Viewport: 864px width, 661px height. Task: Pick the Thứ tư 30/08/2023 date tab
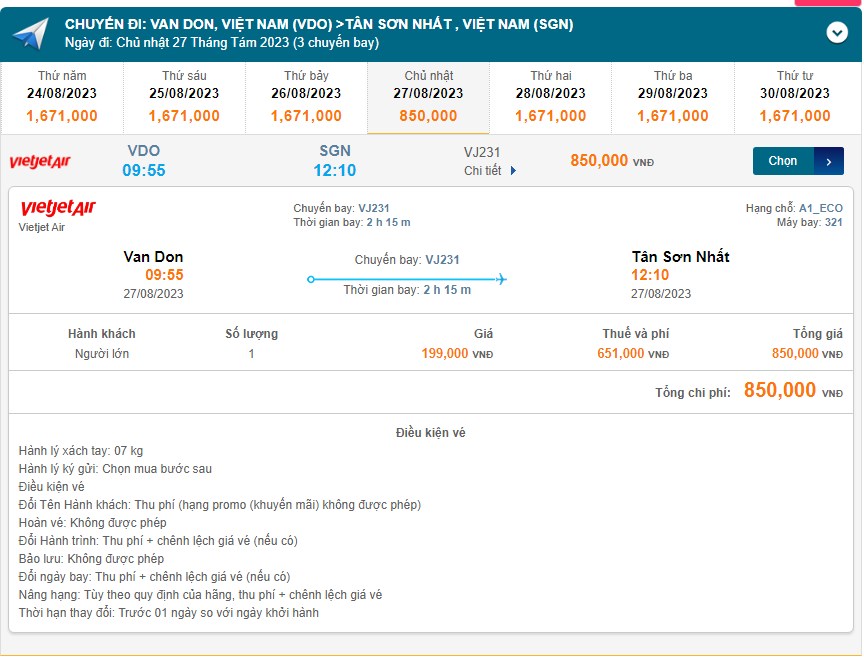[795, 98]
